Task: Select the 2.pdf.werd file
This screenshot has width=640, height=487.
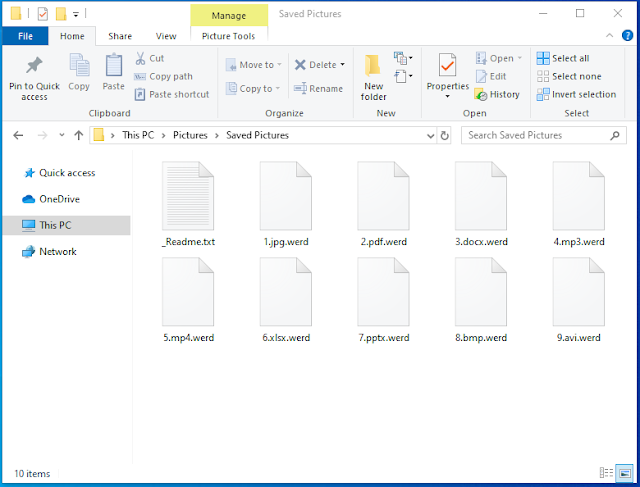Action: point(384,204)
